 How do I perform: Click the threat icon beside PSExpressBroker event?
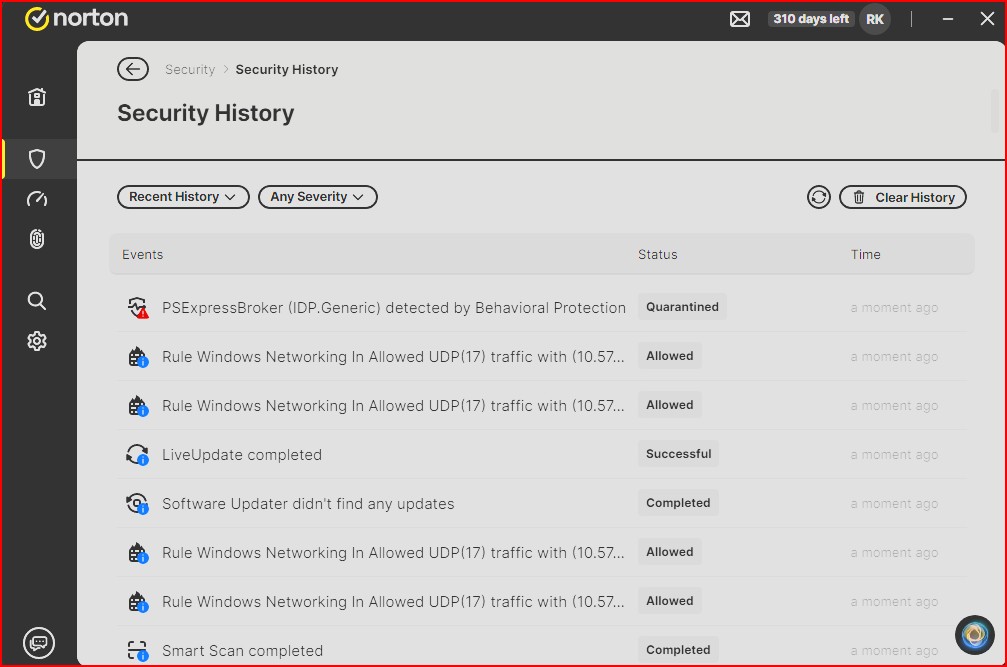137,308
